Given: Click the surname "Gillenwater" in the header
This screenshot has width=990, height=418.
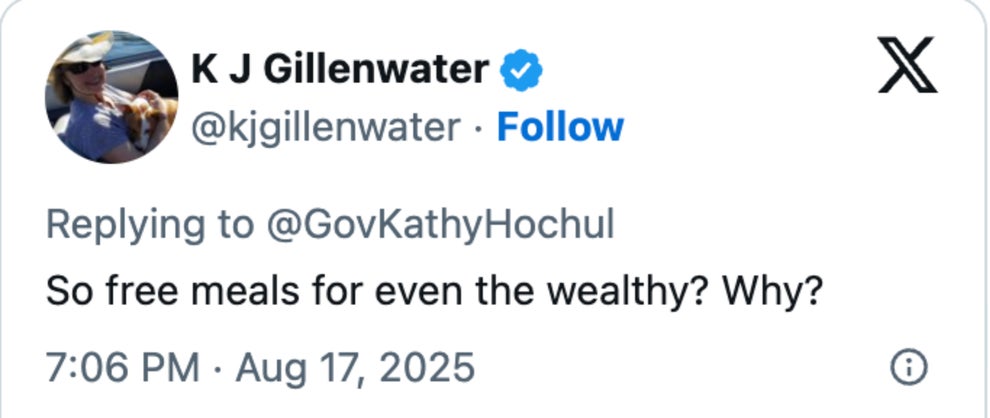Looking at the screenshot, I should [377, 69].
